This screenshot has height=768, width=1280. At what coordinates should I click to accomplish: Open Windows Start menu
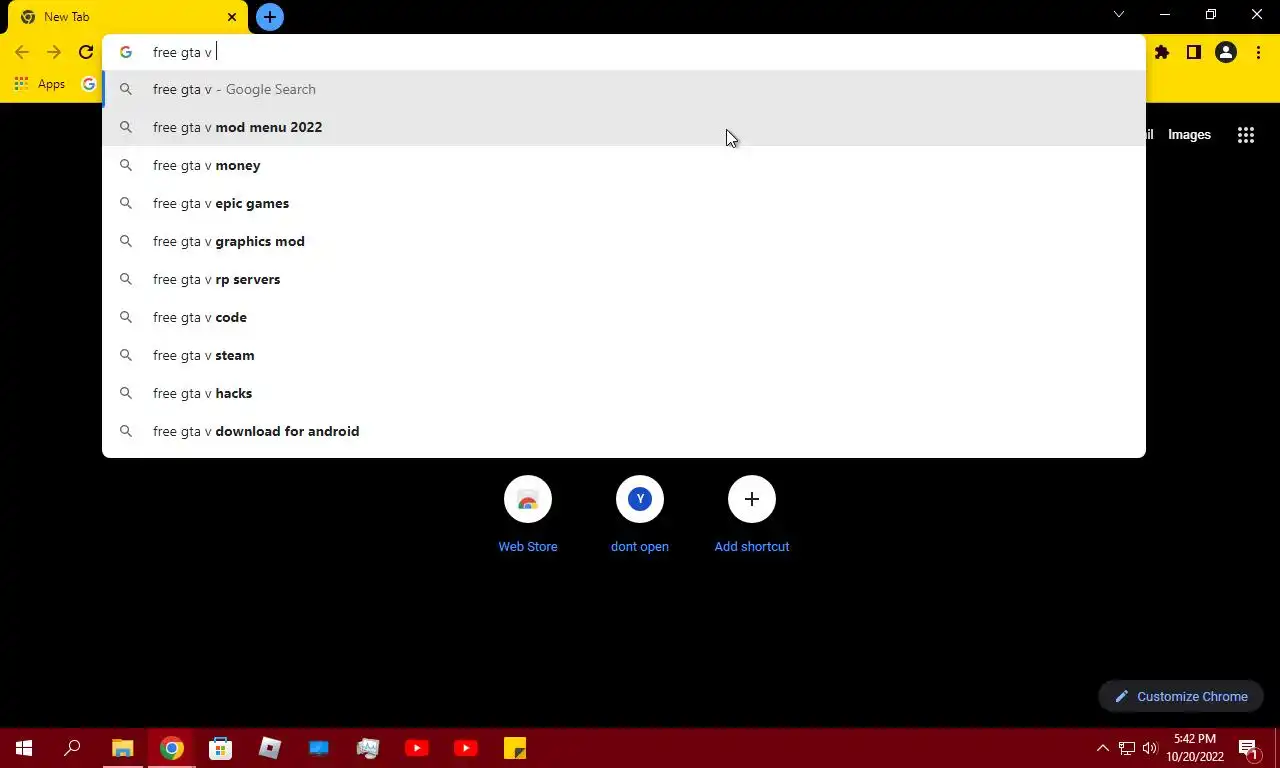[24, 748]
